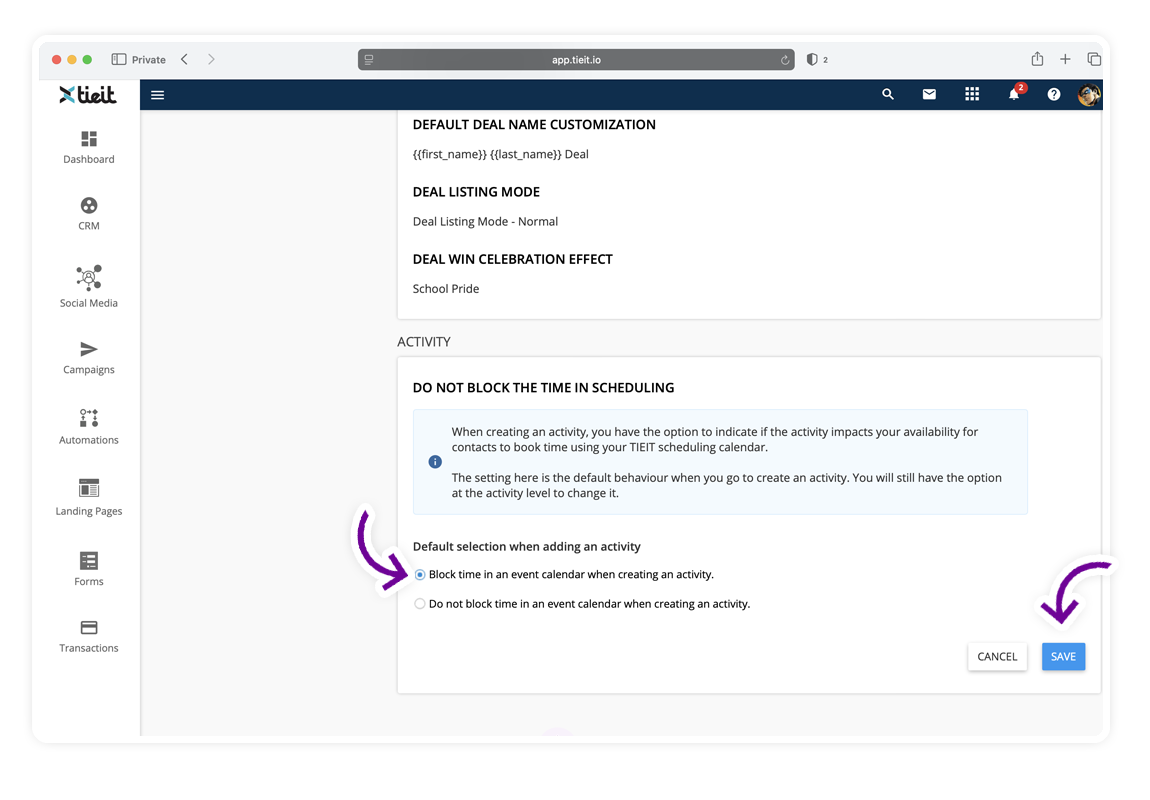Click 'DO NOT BLOCK THE TIME IN SCHEDULING' heading
Image resolution: width=1150 pixels, height=800 pixels.
(543, 388)
